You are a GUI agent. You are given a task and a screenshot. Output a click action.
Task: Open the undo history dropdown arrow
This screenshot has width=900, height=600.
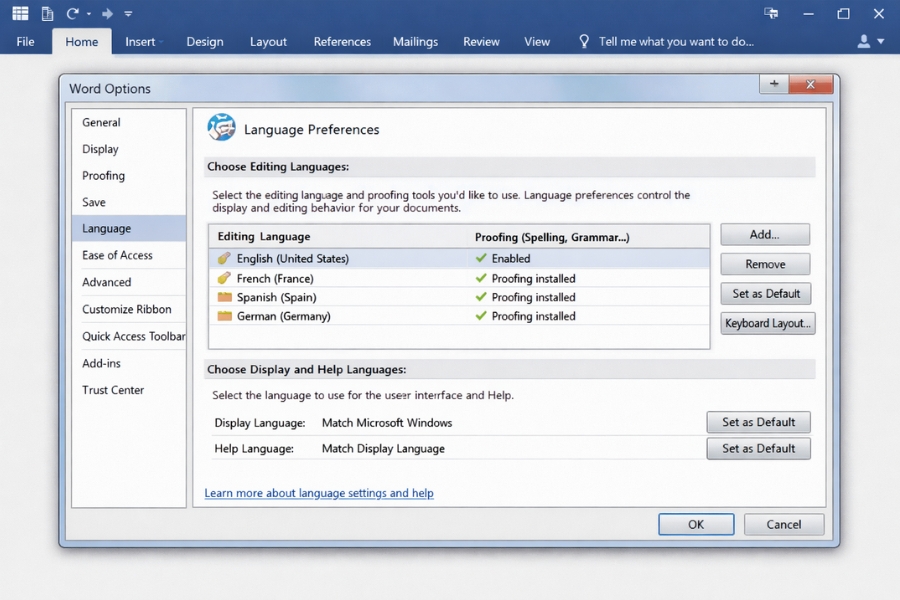(x=89, y=15)
